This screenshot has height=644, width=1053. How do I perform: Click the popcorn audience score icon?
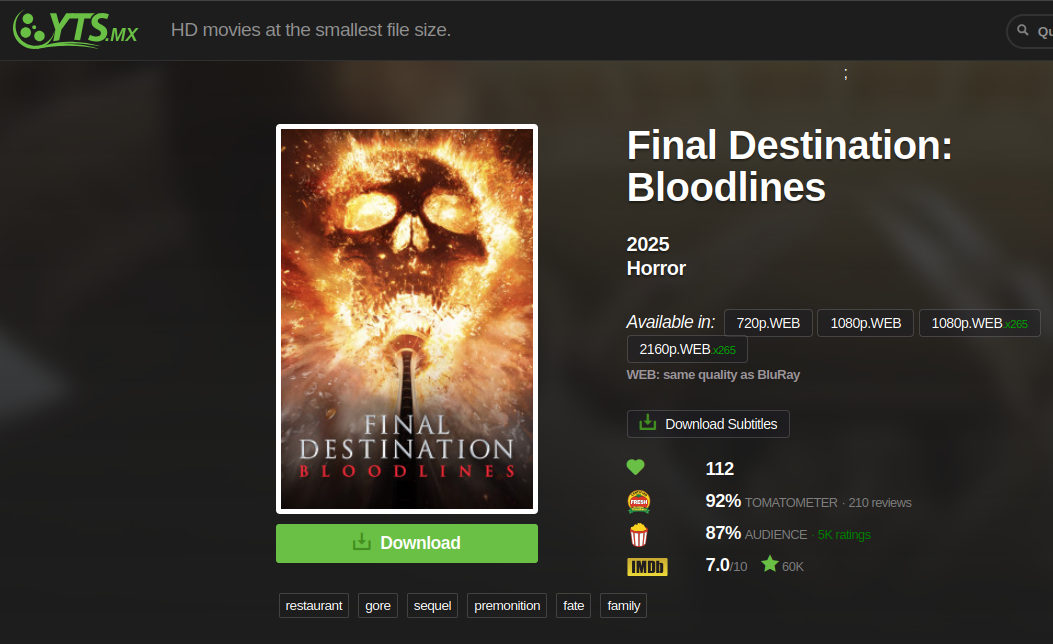tap(639, 535)
